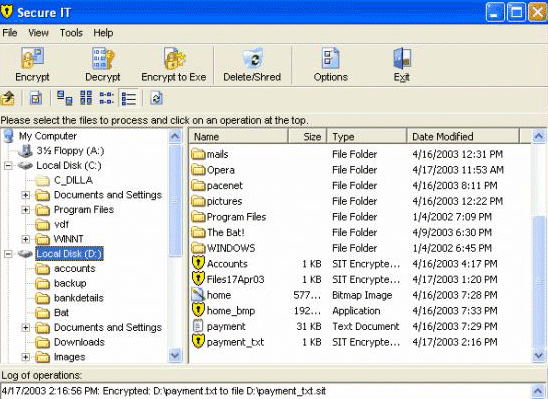Click the home_bmp application shield icon
The width and height of the screenshot is (548, 399).
pos(198,310)
